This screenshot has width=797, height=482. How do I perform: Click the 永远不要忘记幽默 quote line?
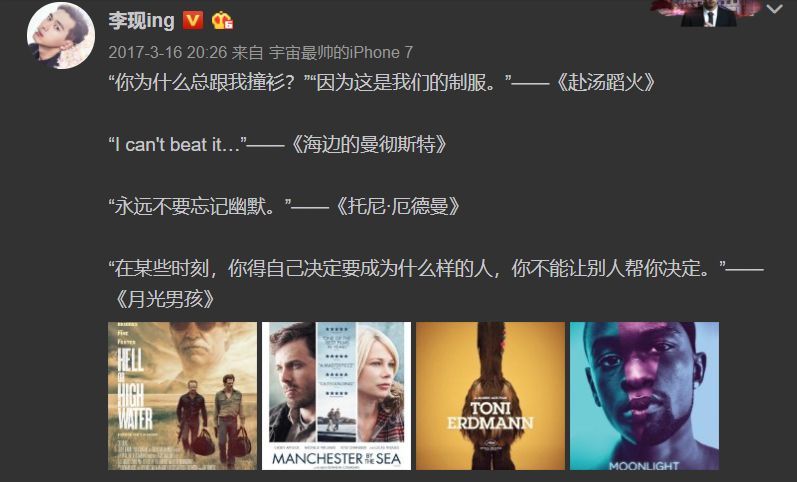point(200,207)
